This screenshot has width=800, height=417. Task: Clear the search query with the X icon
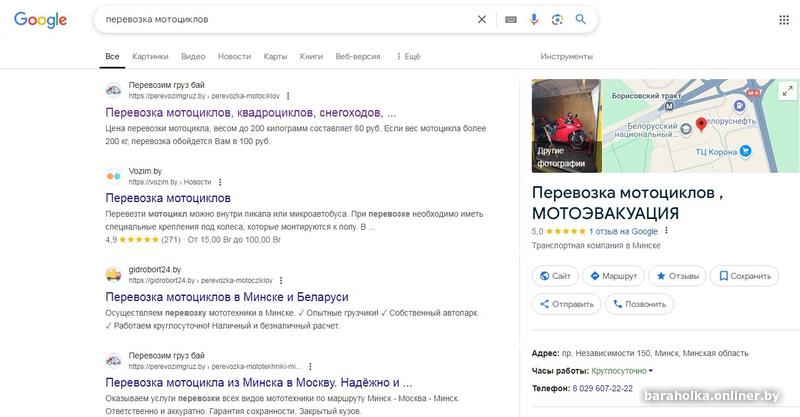pos(482,19)
